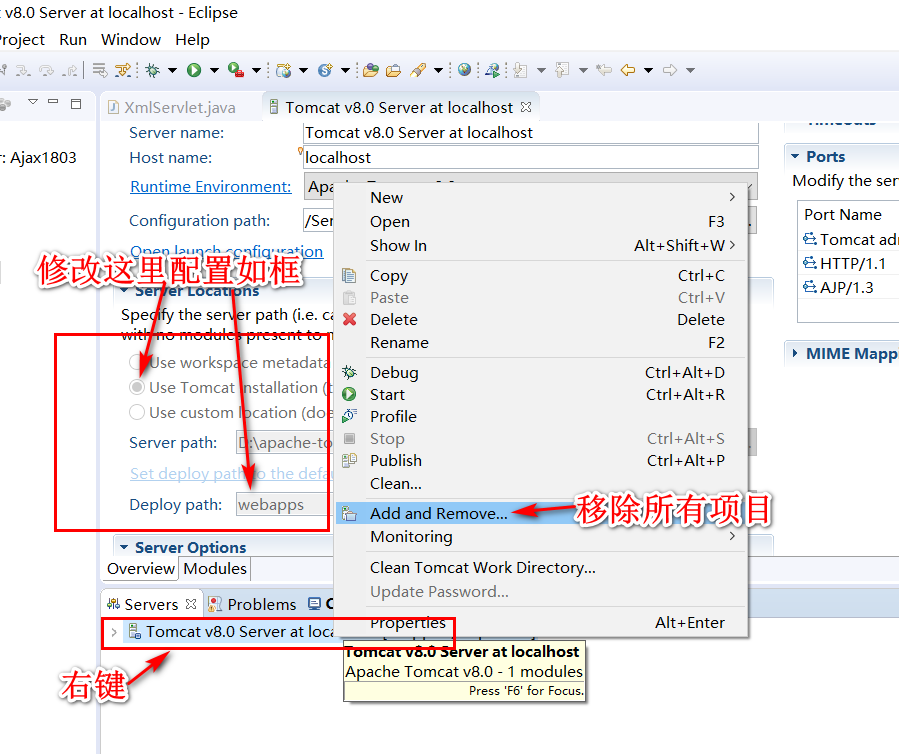Choose Copy from the context menu

coord(541,276)
